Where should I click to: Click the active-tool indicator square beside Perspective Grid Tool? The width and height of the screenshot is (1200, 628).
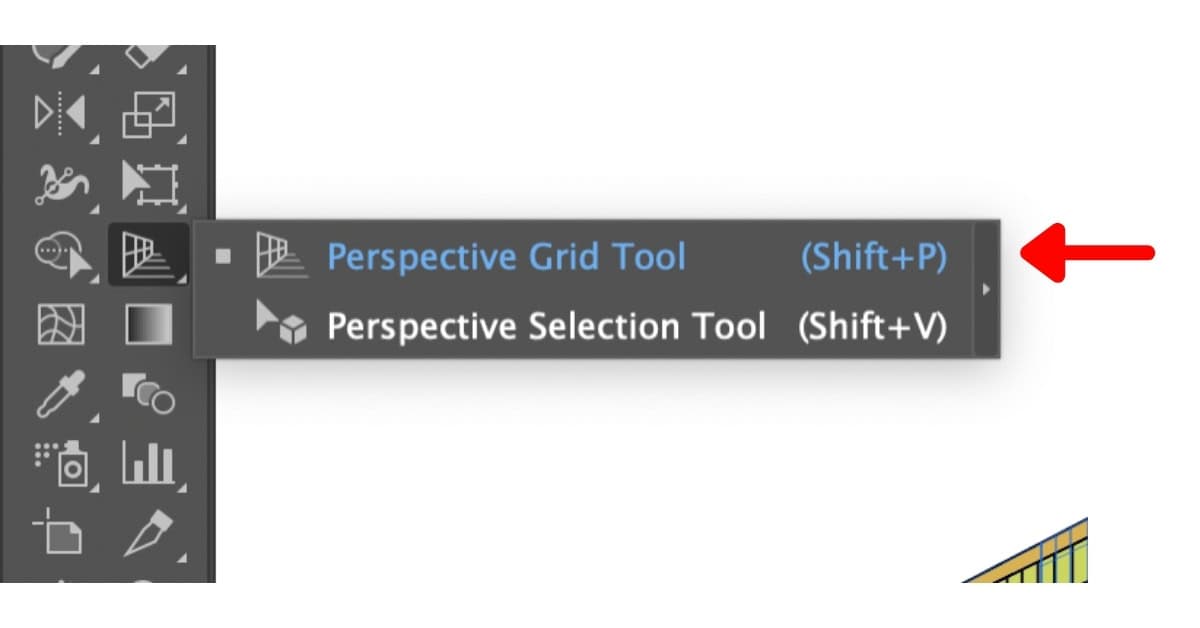click(225, 257)
